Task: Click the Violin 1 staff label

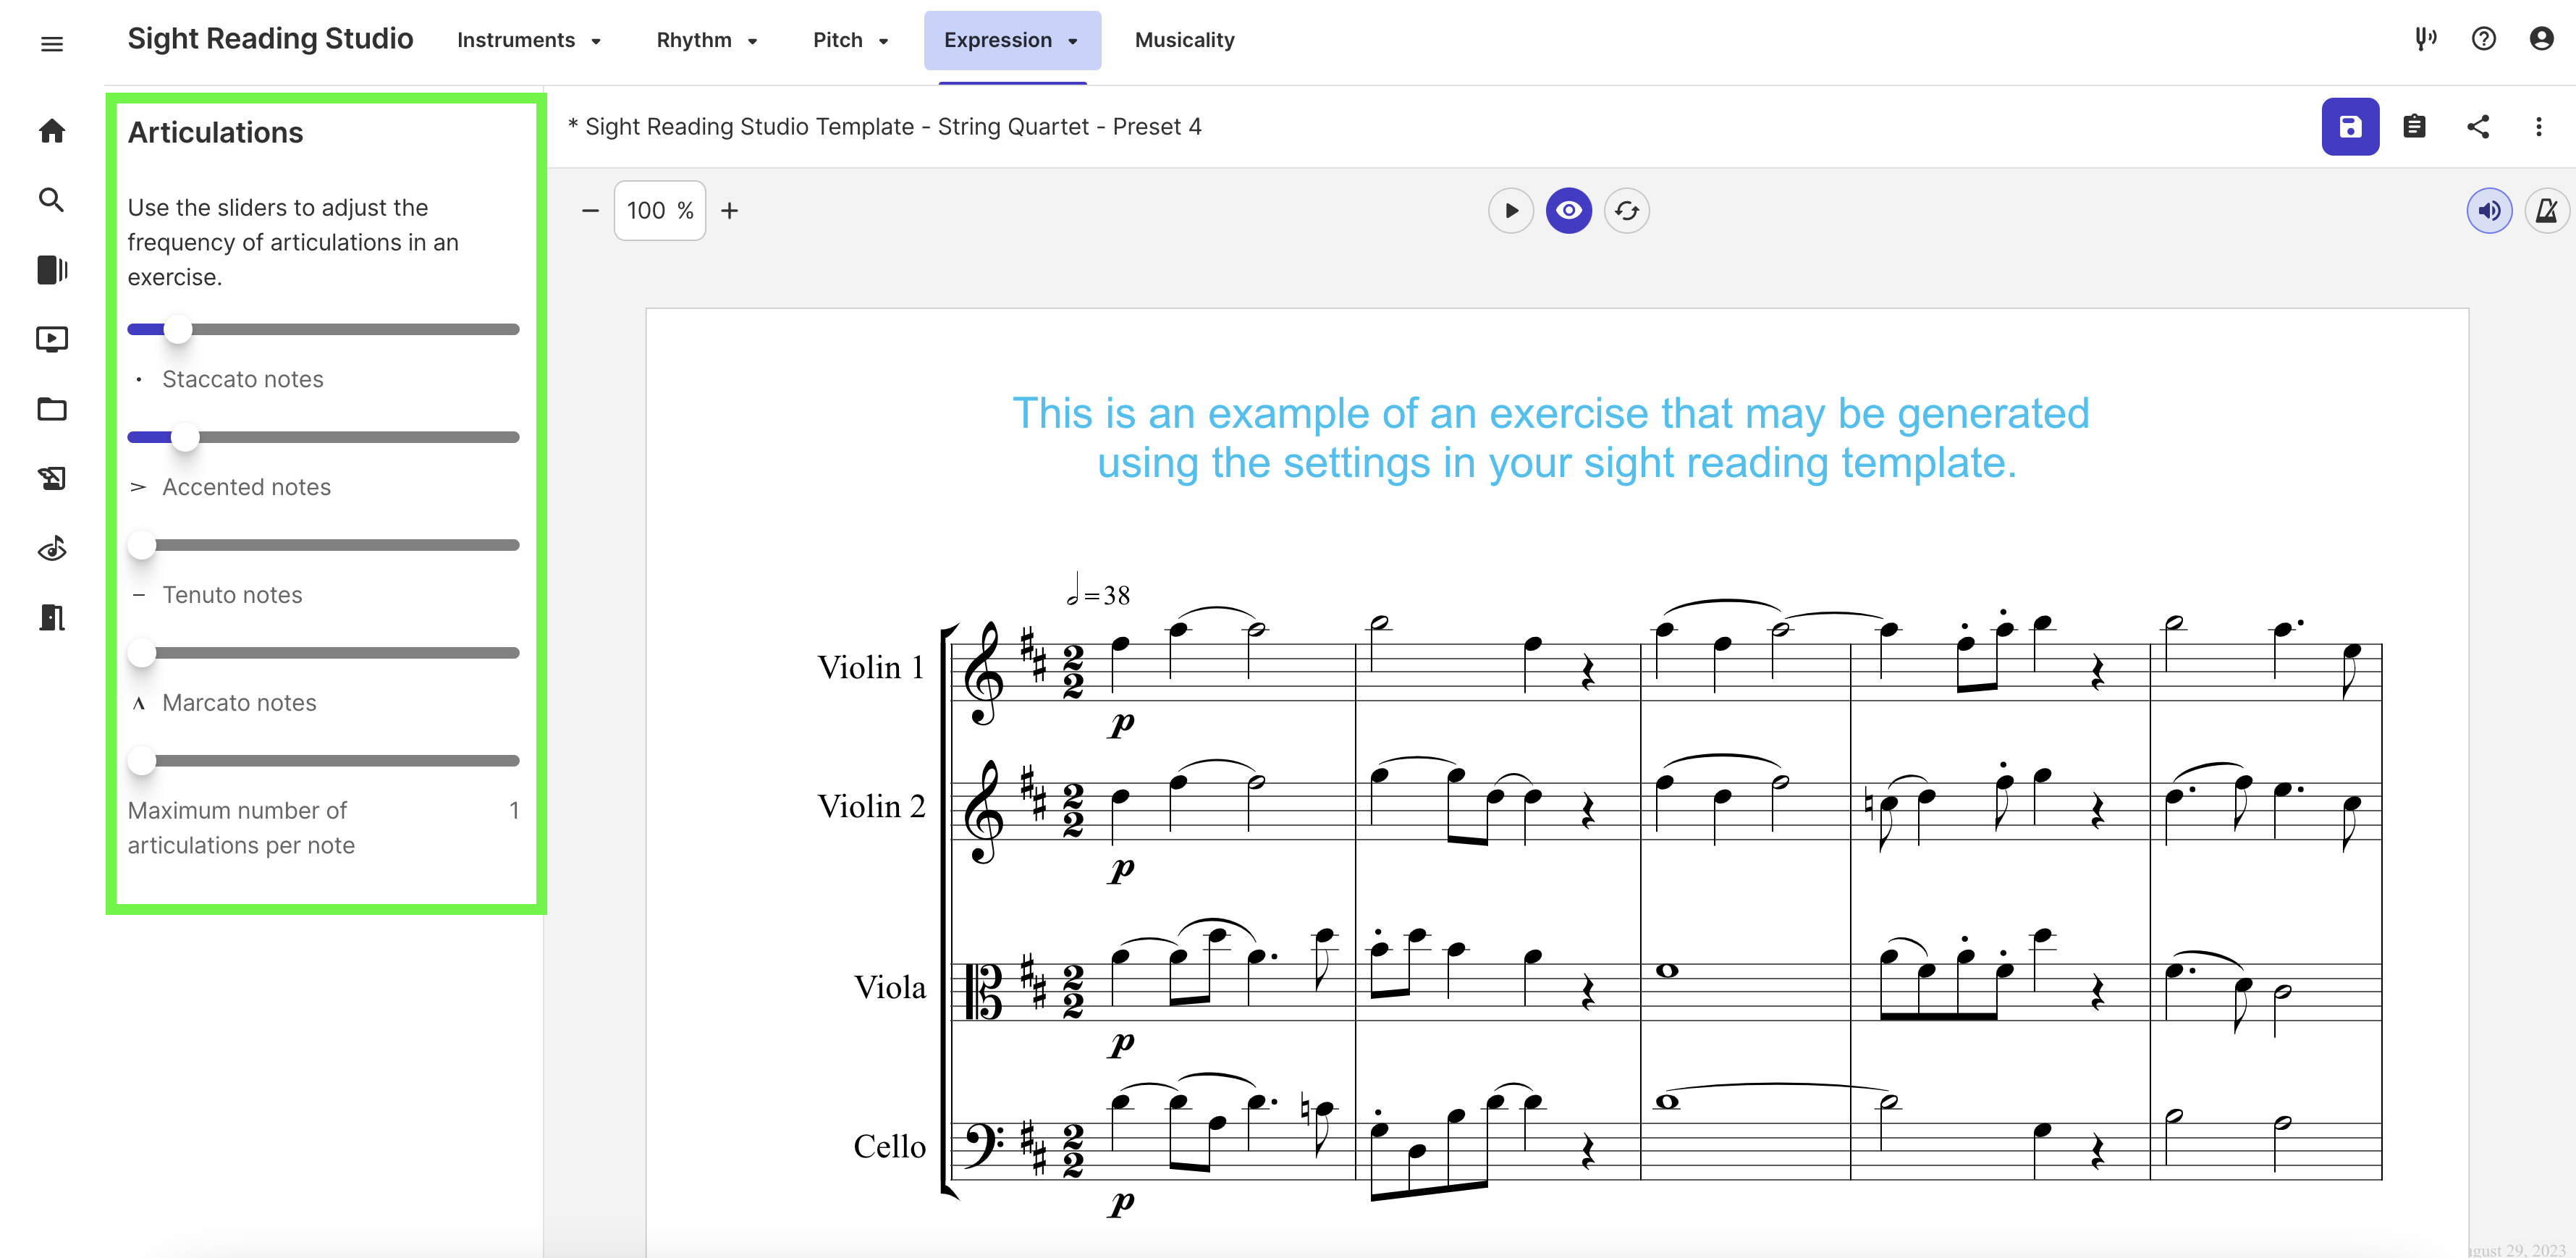Action: (x=871, y=667)
